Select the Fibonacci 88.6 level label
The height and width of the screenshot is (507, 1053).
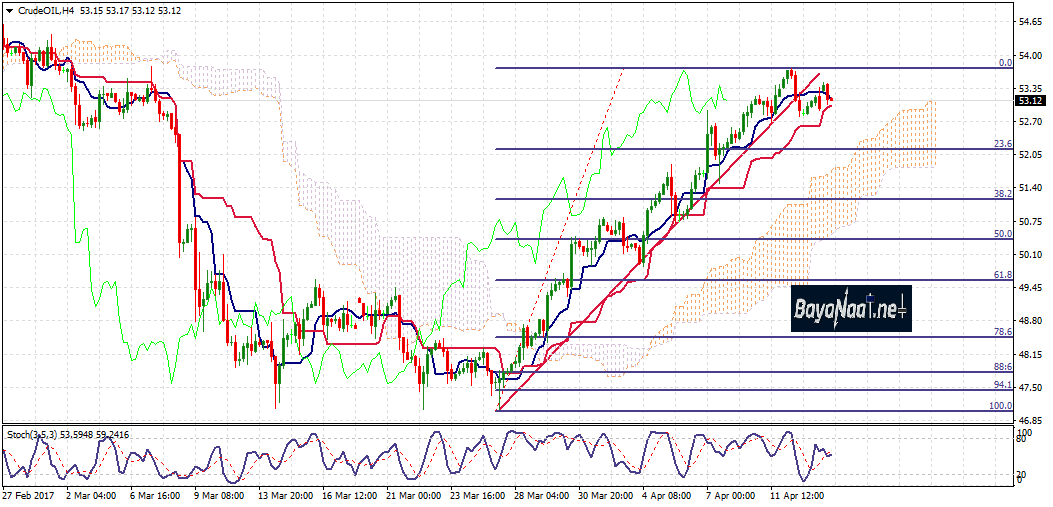[1003, 367]
